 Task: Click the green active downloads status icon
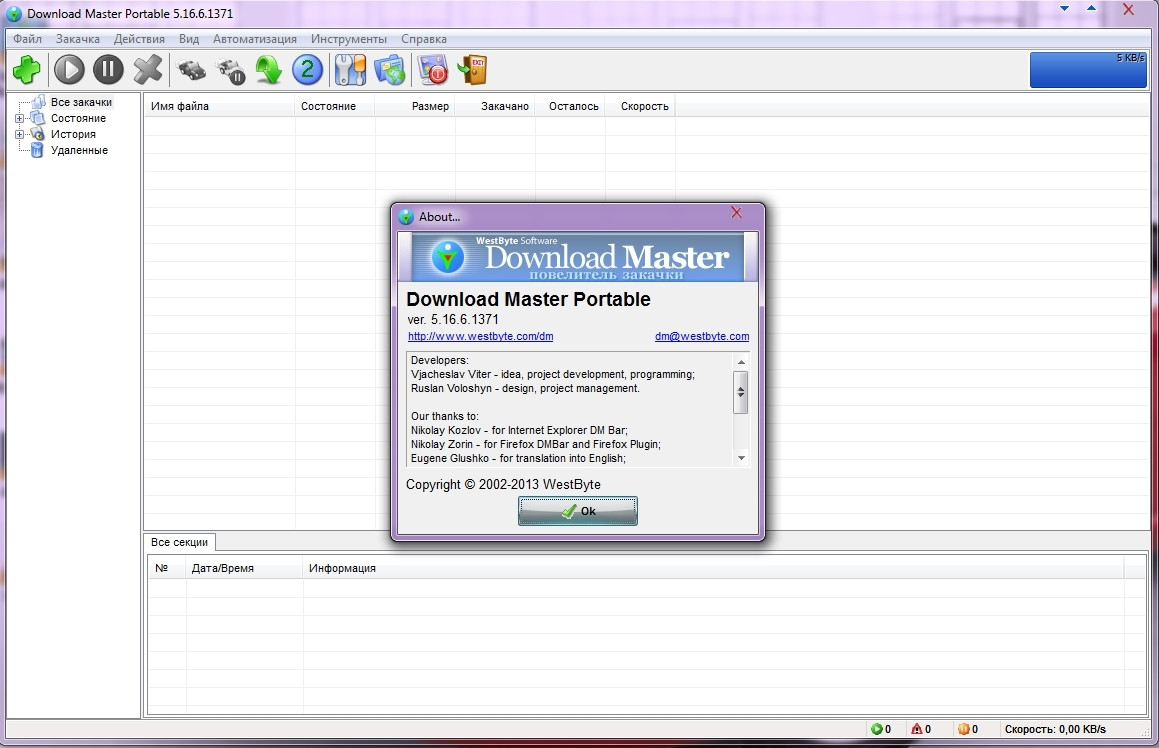pos(877,729)
